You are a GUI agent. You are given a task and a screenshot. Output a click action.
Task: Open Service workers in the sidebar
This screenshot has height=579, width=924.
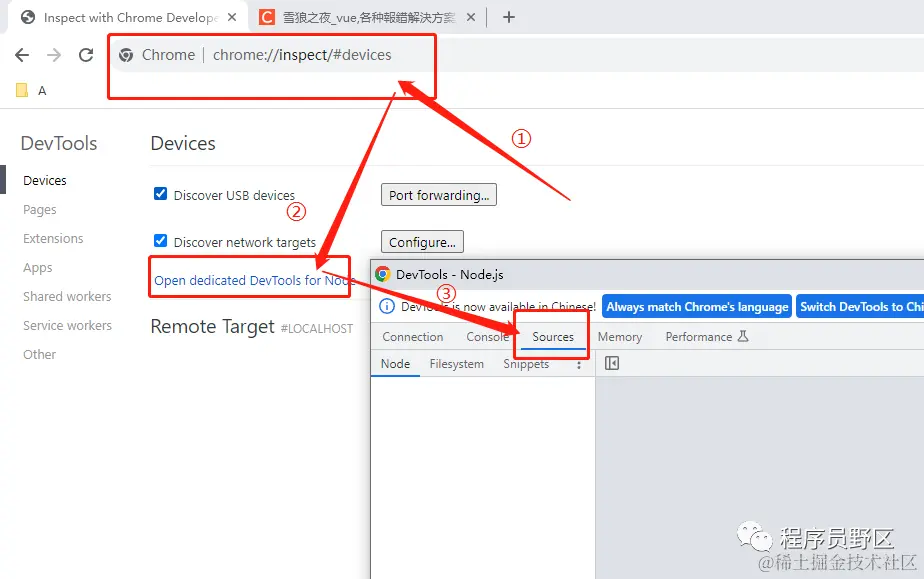pyautogui.click(x=67, y=325)
